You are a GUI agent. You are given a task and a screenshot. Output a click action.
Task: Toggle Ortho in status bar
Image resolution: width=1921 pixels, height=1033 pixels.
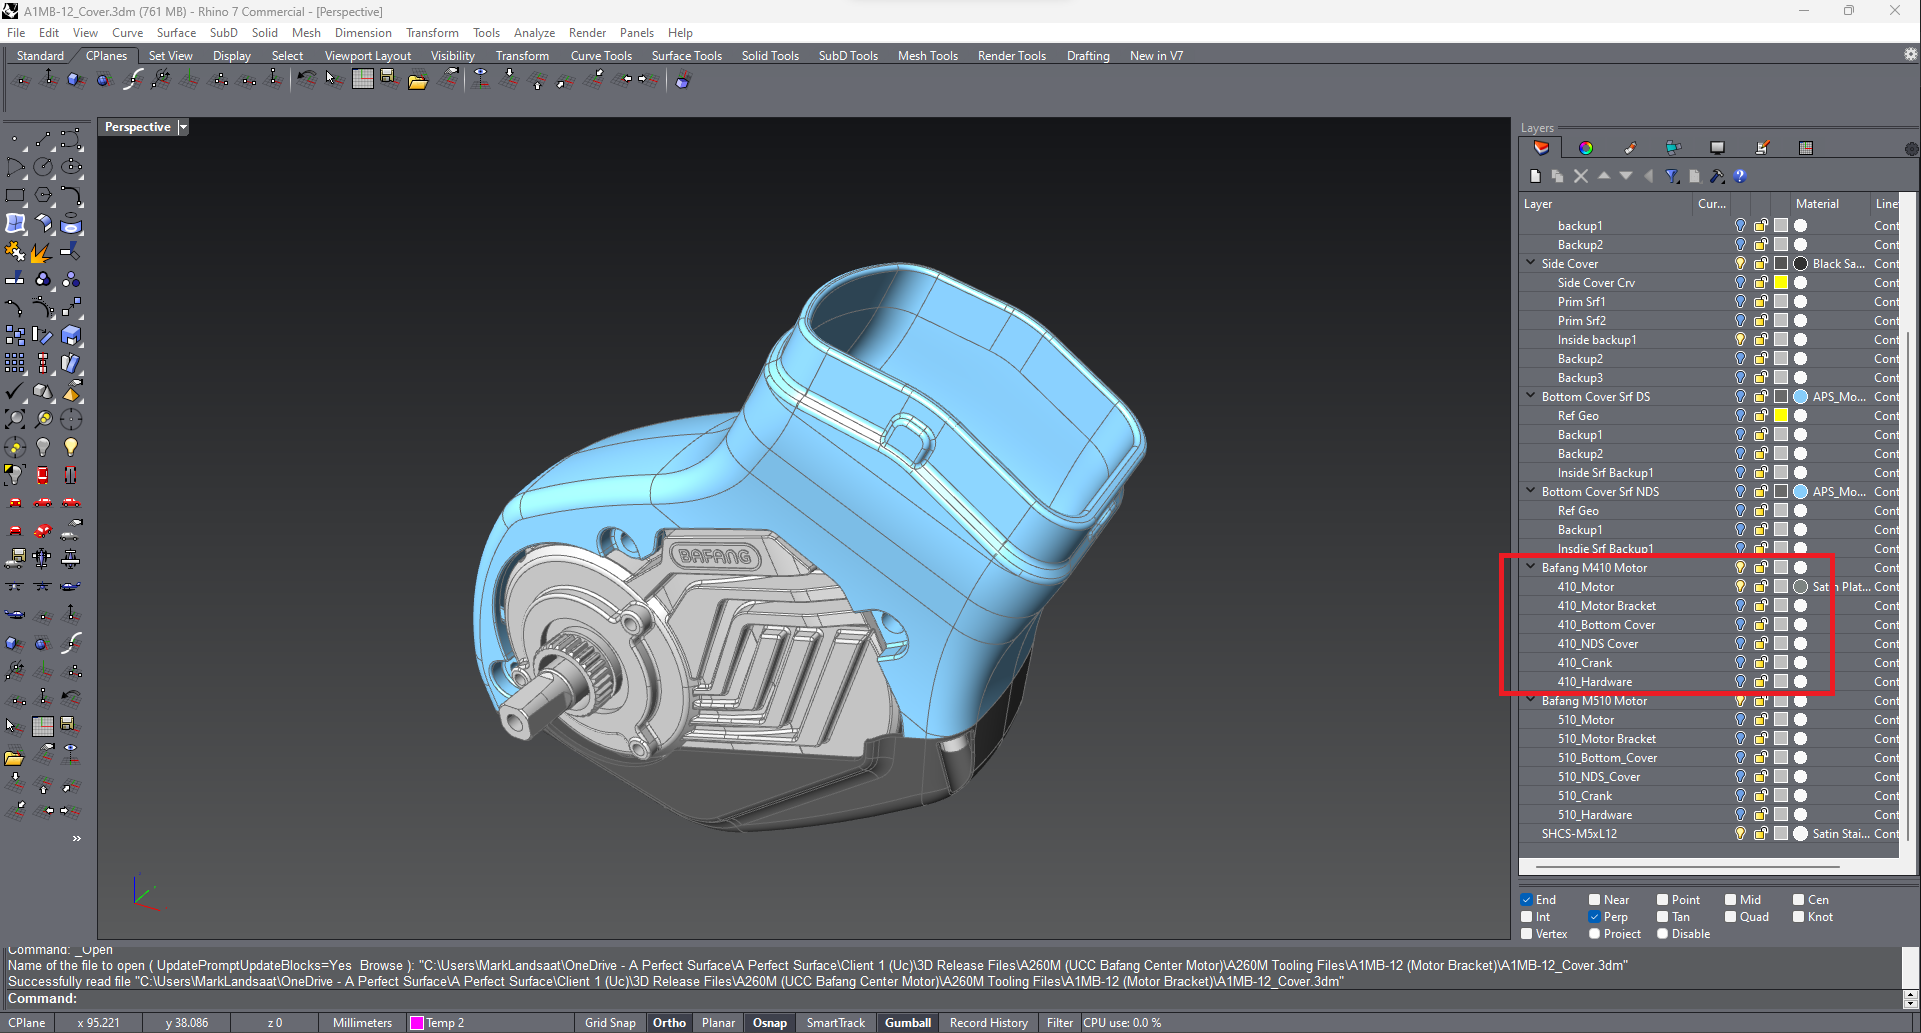(669, 1023)
